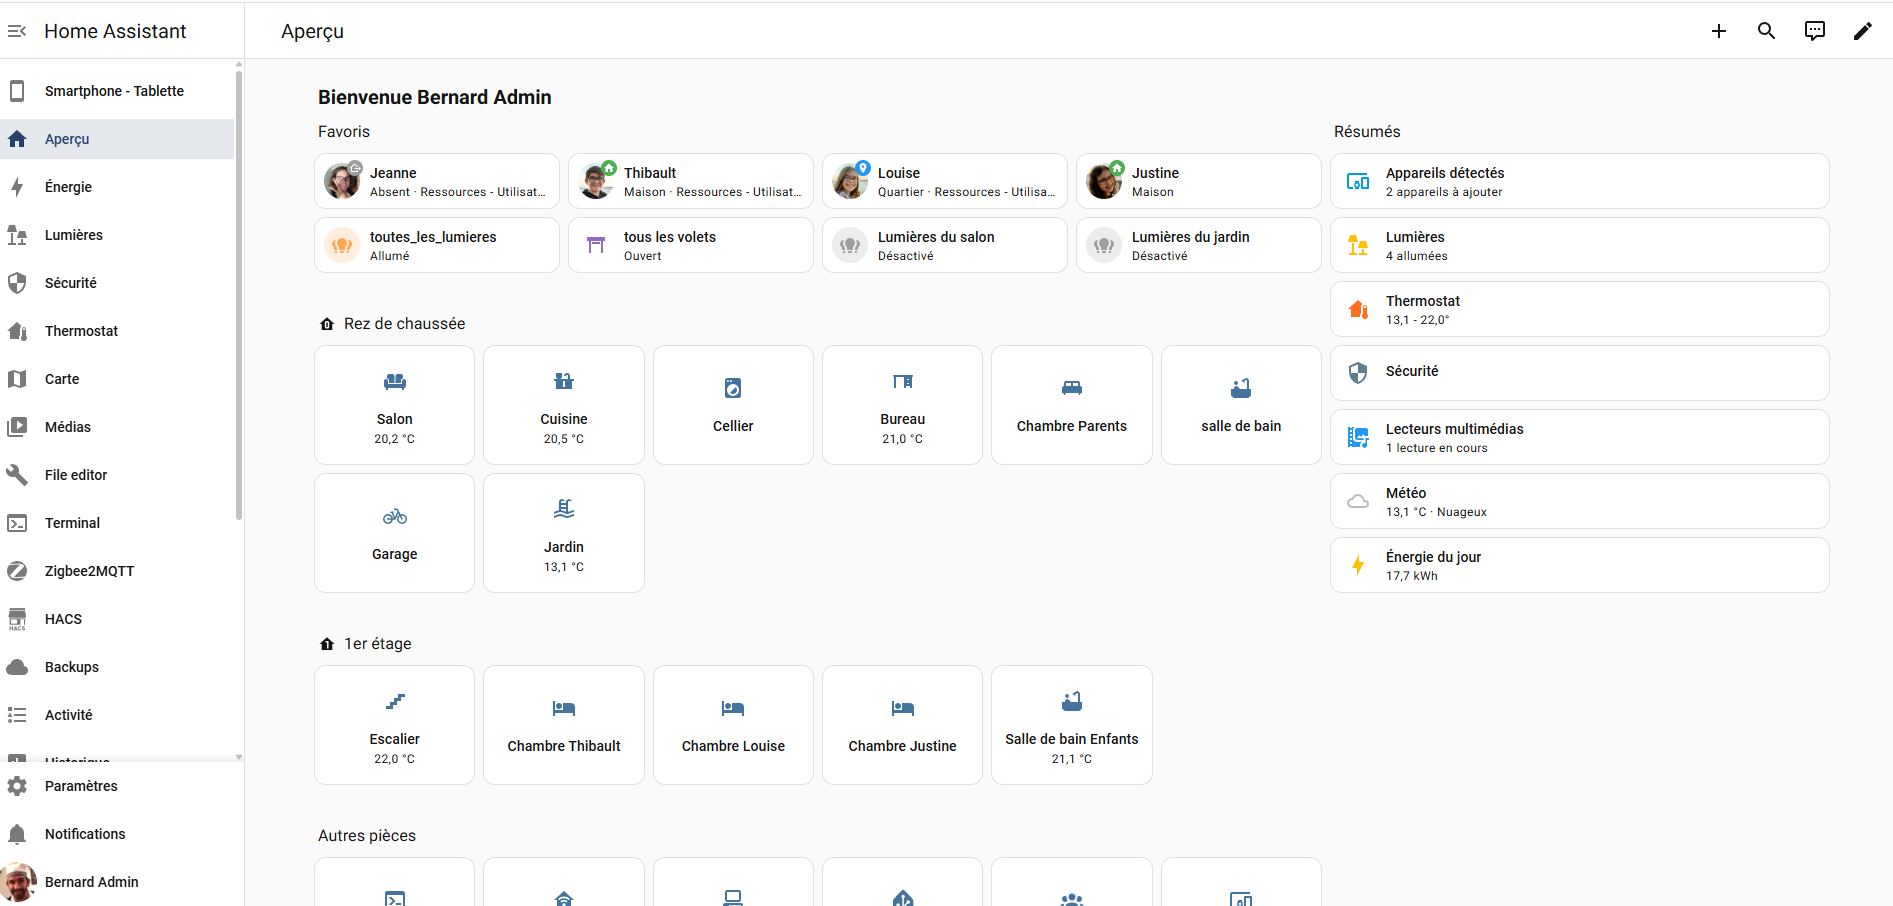Open the tous les volets cover tile
Image resolution: width=1893 pixels, height=906 pixels.
(x=690, y=245)
